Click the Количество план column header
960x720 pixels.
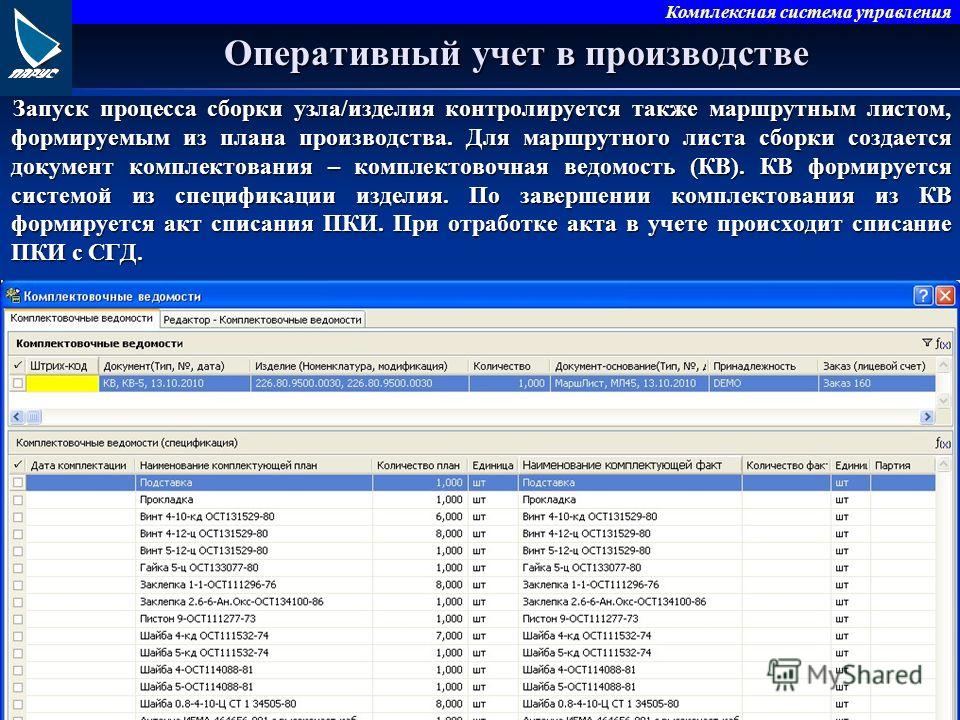[x=420, y=465]
